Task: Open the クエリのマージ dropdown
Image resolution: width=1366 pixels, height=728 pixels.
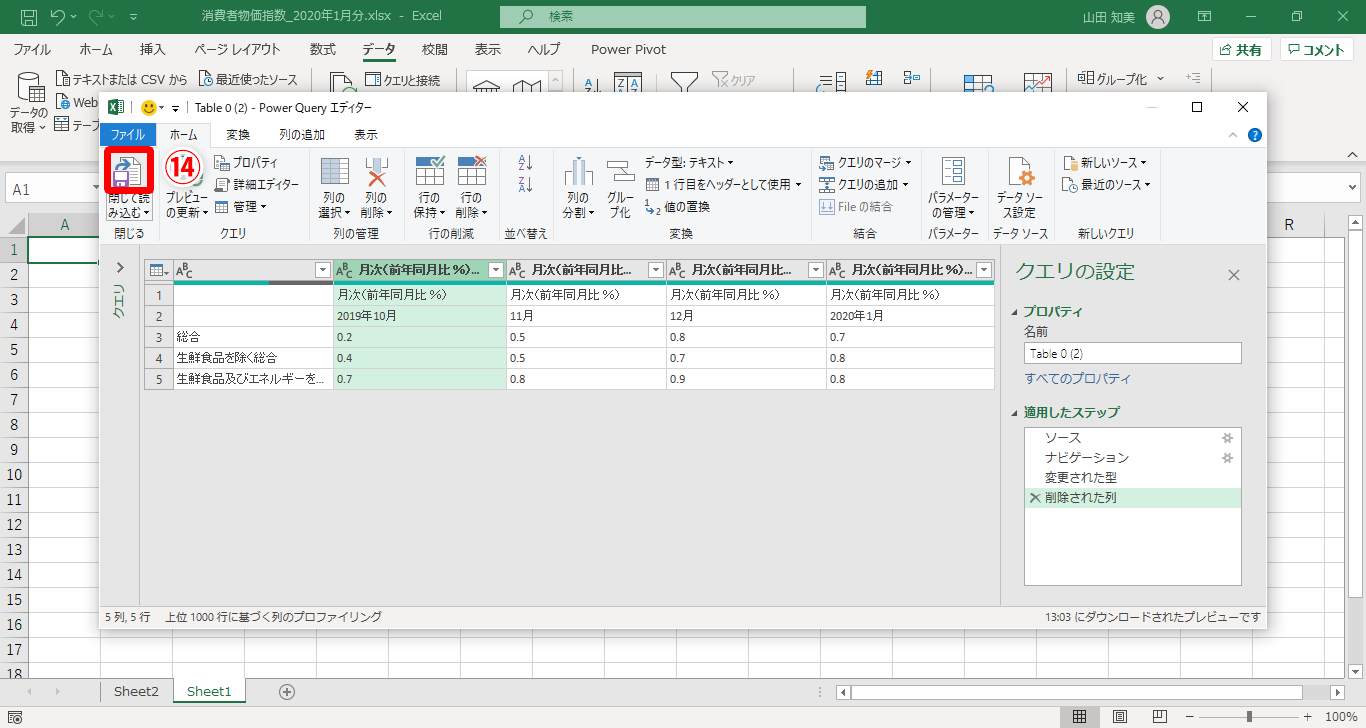Action: tap(864, 162)
